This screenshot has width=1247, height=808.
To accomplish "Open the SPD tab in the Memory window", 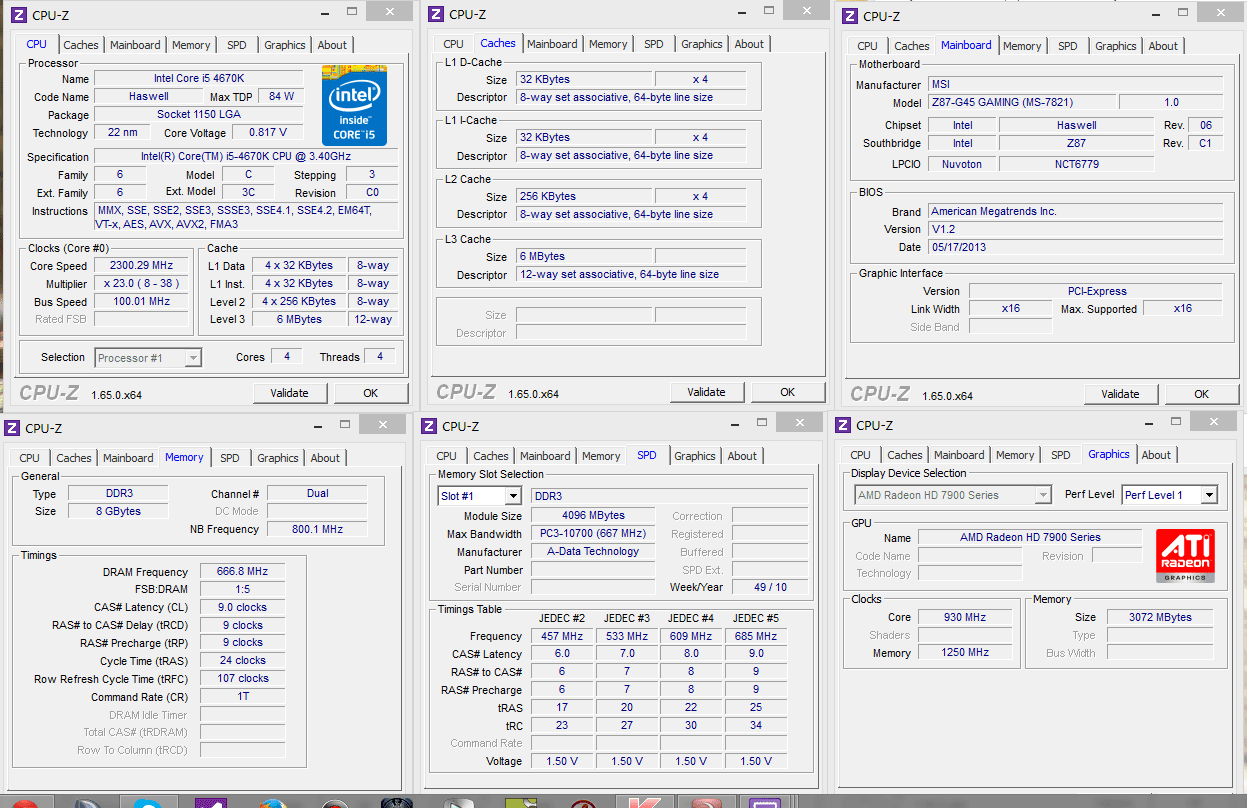I will click(x=230, y=458).
